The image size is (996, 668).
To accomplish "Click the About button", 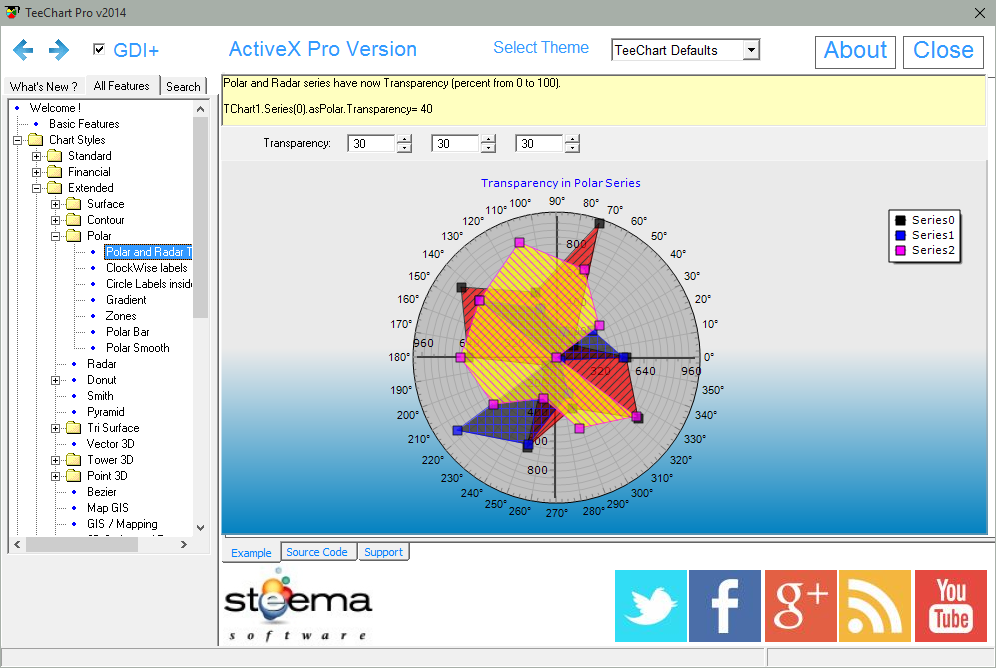I will tap(855, 51).
